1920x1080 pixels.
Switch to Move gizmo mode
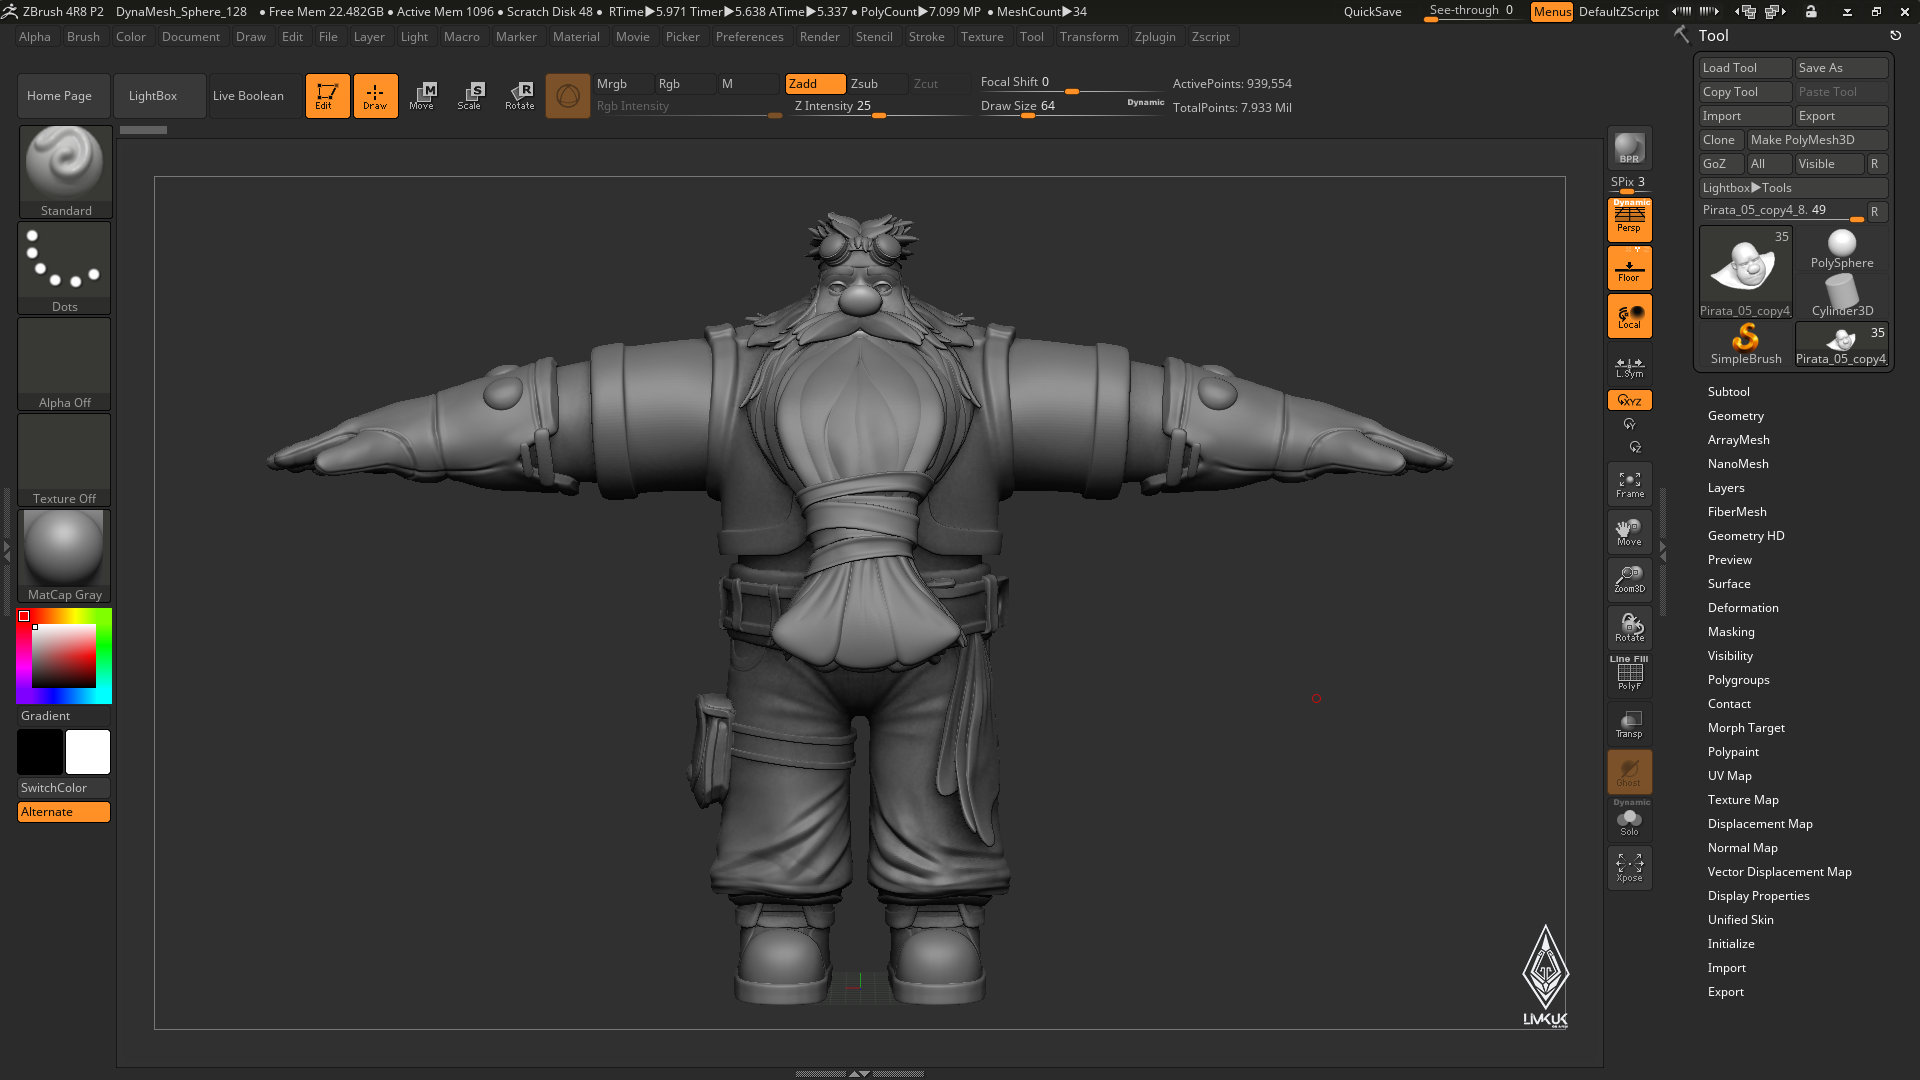coord(422,96)
